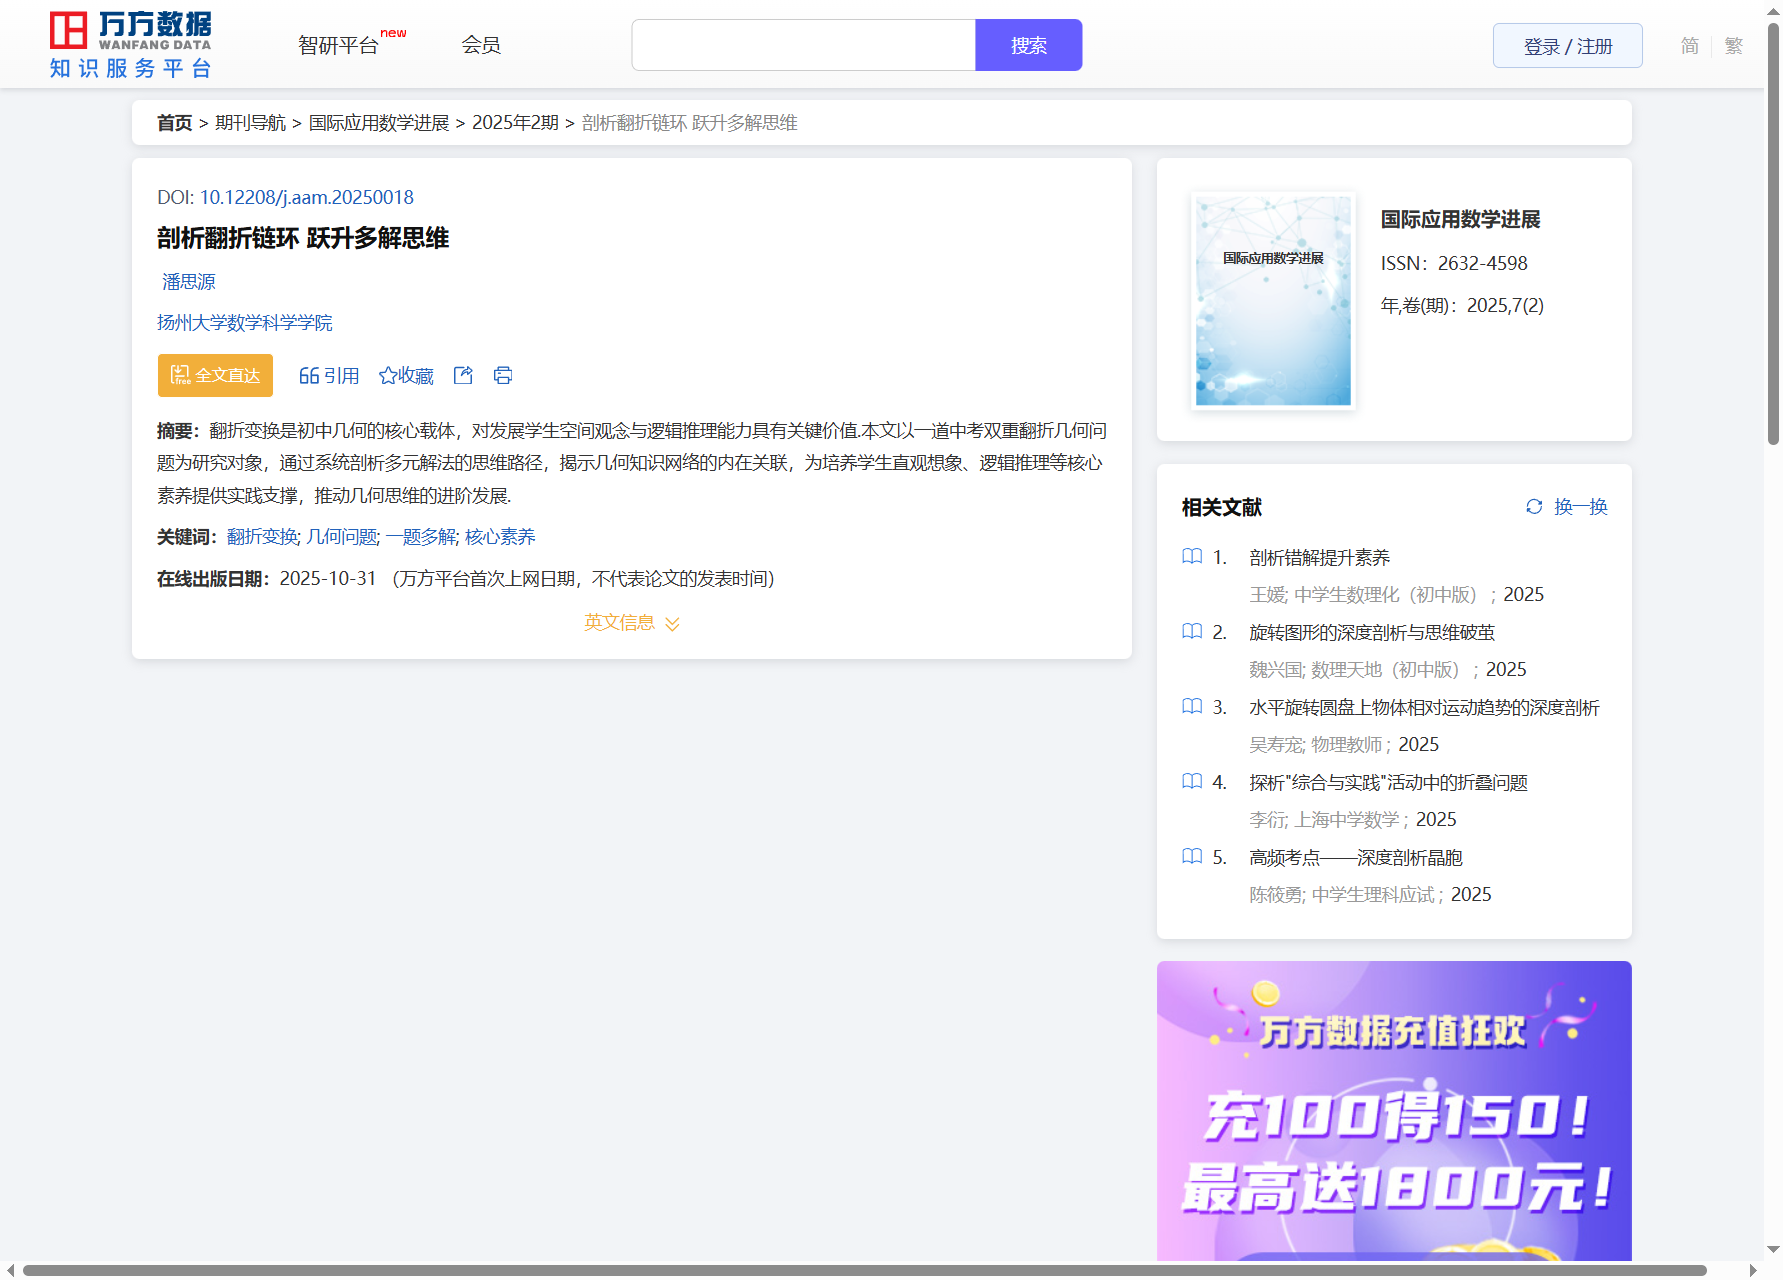Click the 国际应用数学进展 journal cover thumbnail
This screenshot has height=1280, width=1783.
(x=1273, y=301)
